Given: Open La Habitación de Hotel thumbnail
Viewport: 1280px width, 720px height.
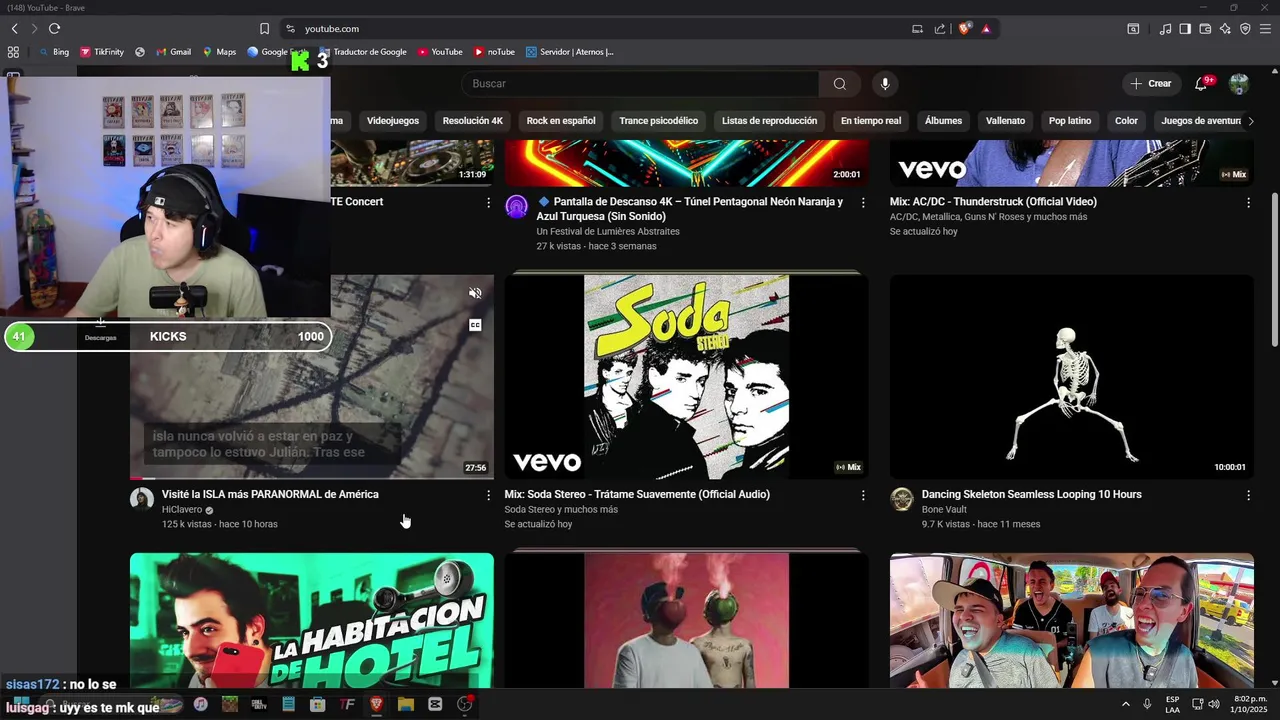Looking at the screenshot, I should click(312, 620).
